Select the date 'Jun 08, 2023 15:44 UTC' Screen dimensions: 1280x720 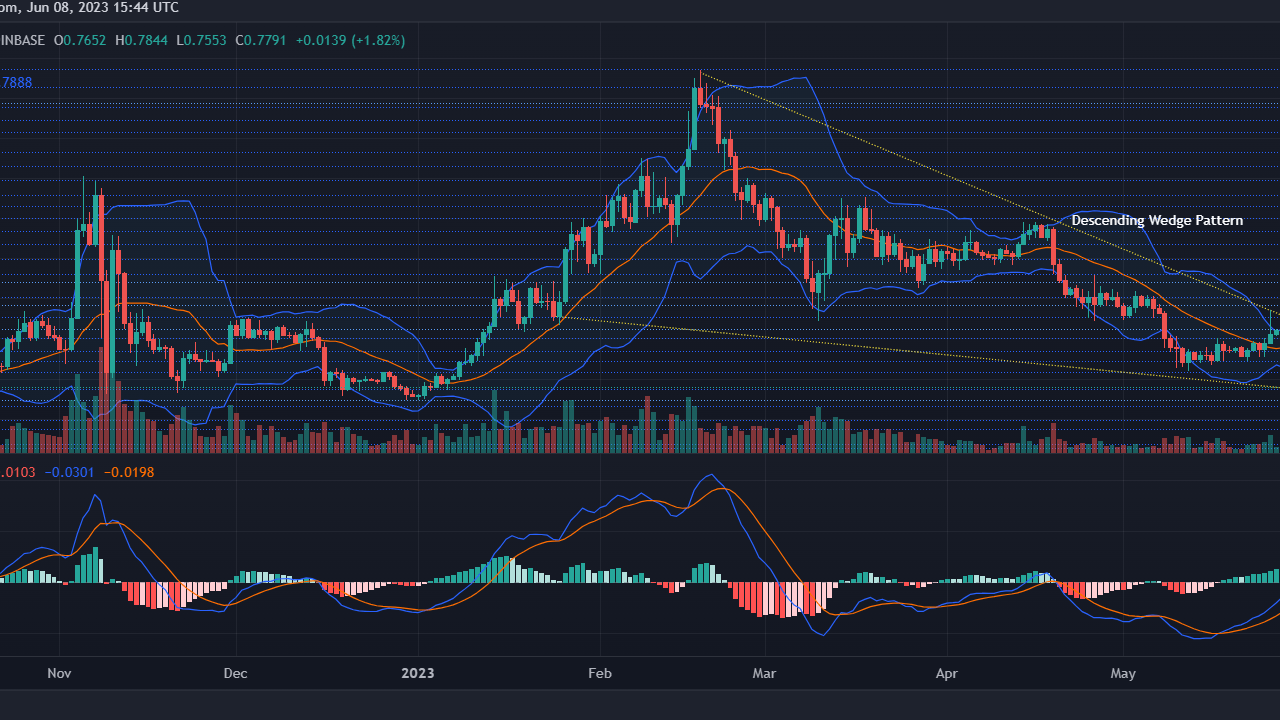tap(103, 7)
